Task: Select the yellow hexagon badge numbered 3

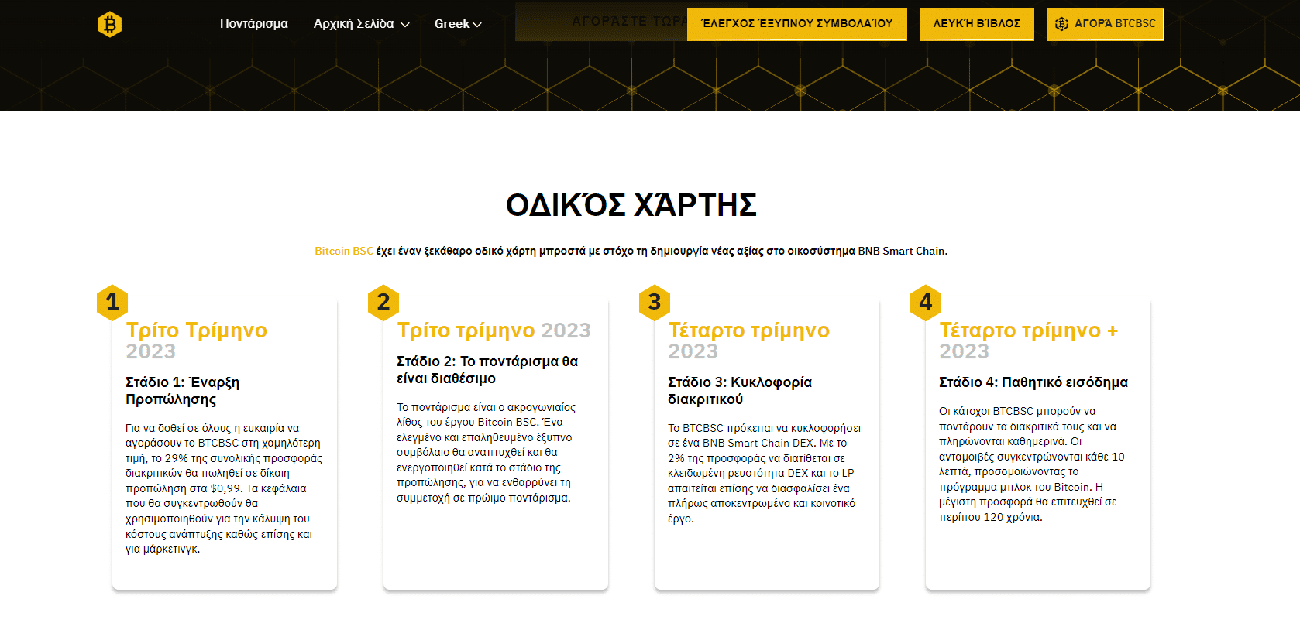Action: [656, 300]
